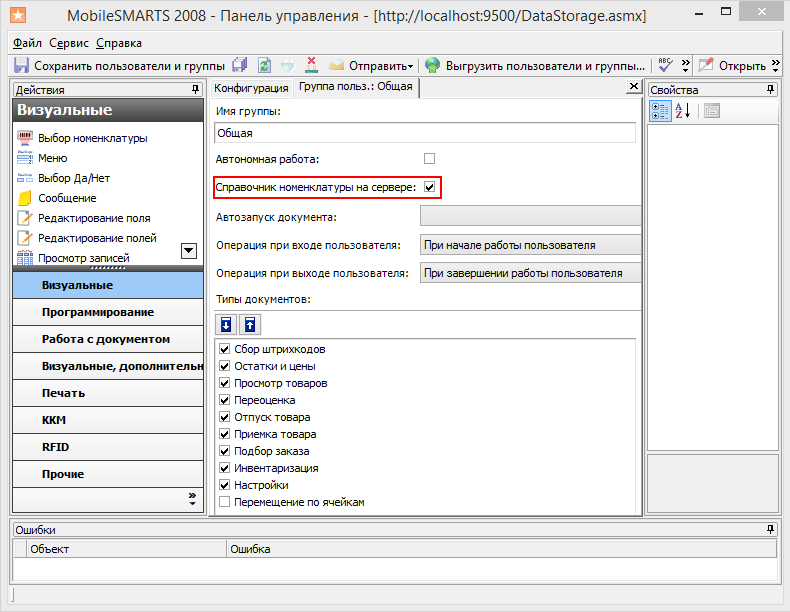Open Визуальные action group

108,285
